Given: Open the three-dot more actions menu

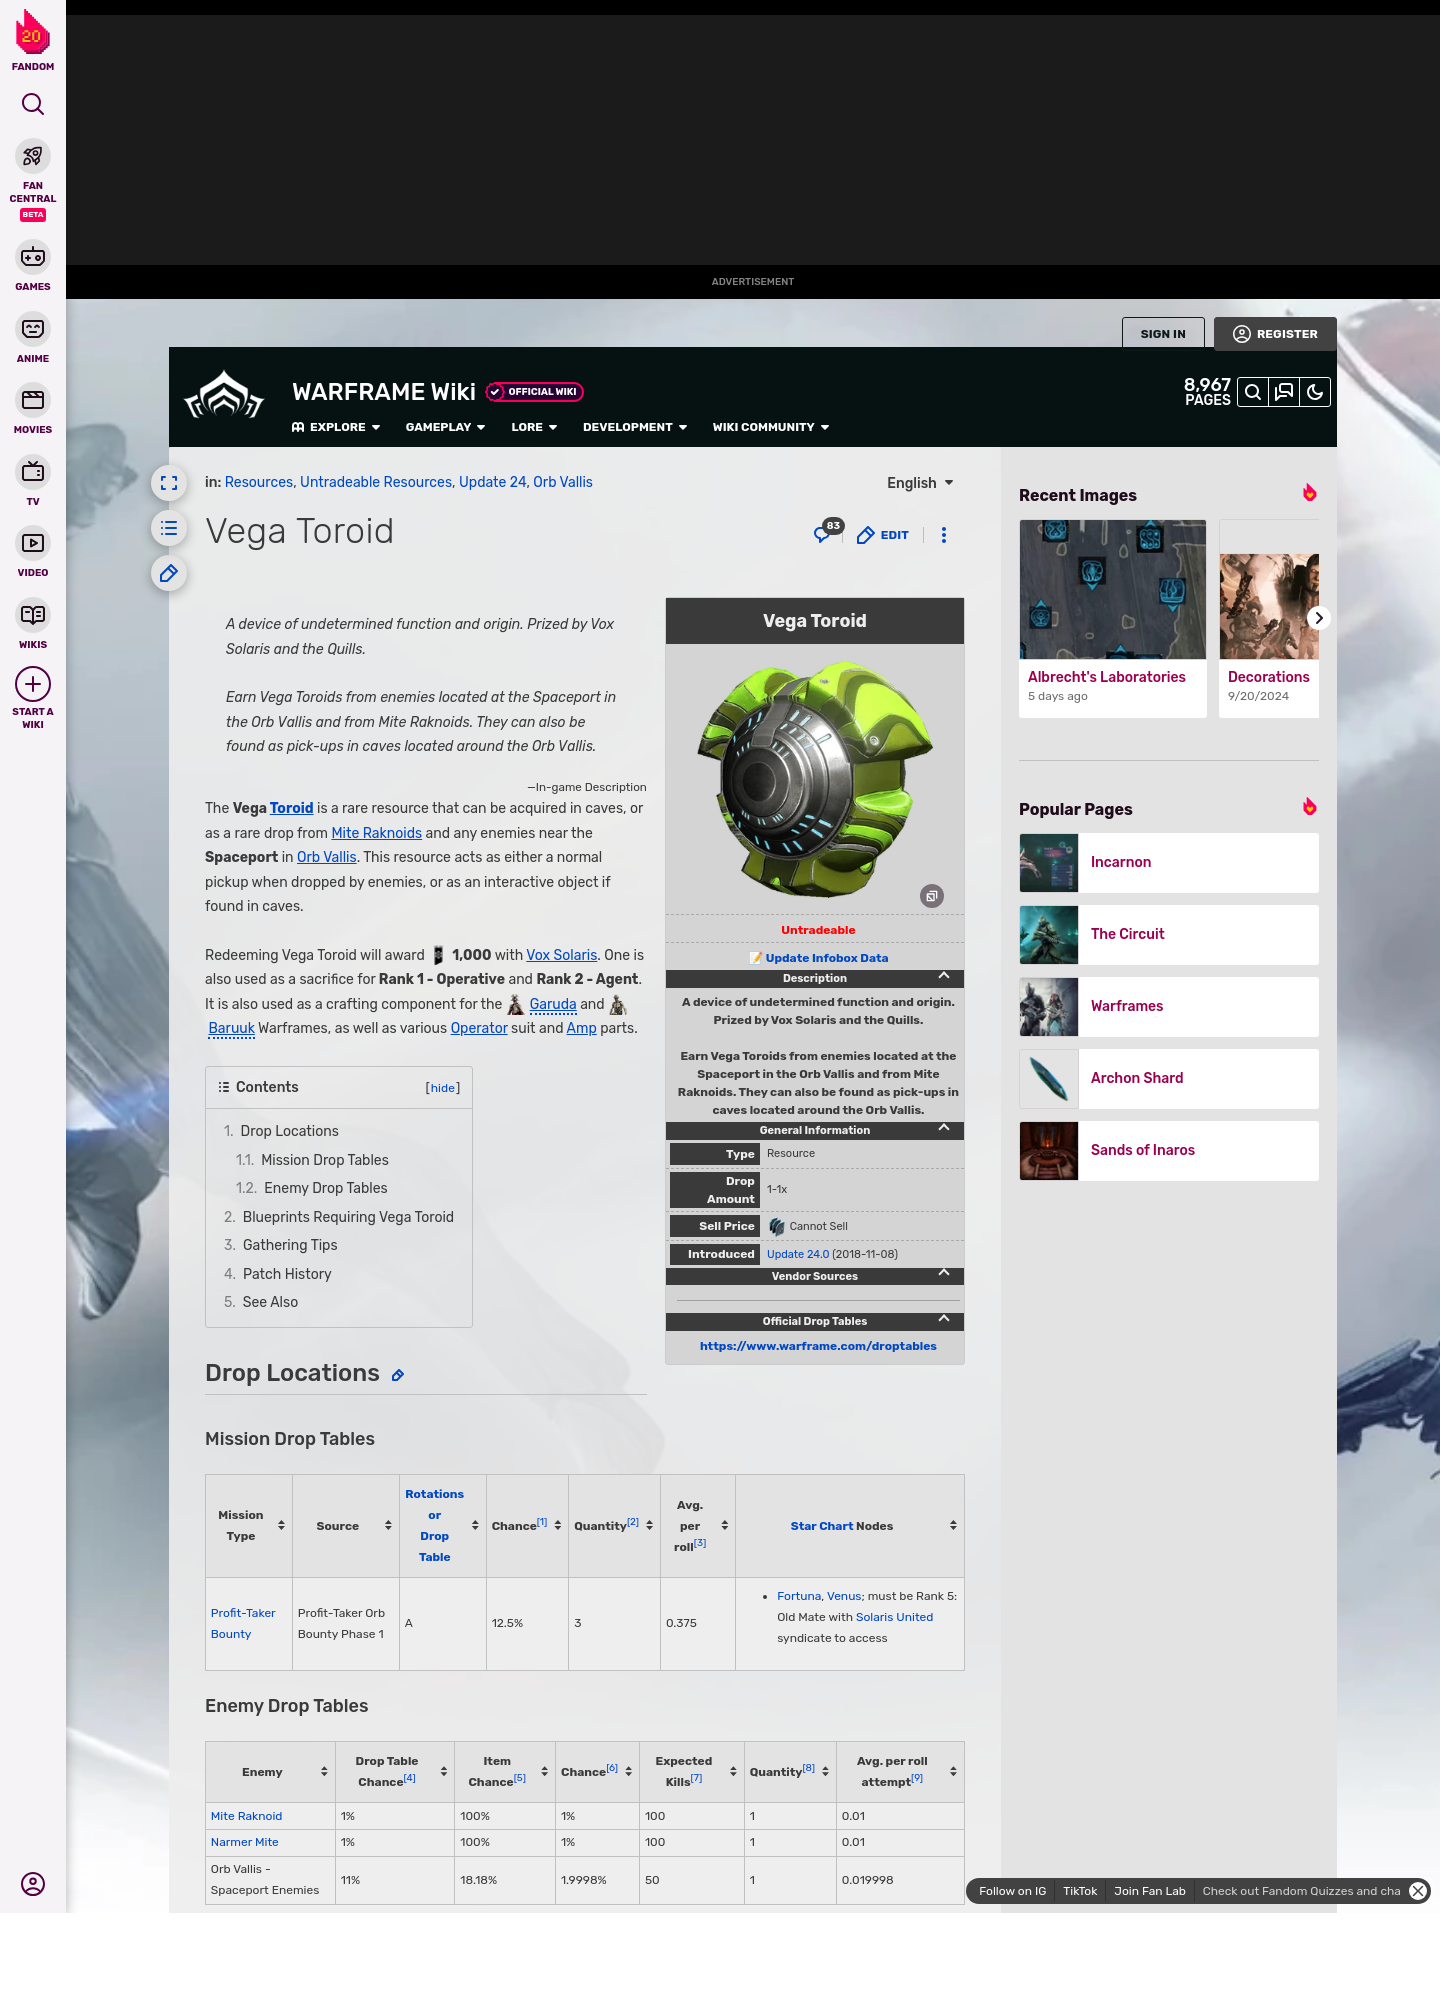Looking at the screenshot, I should 943,535.
